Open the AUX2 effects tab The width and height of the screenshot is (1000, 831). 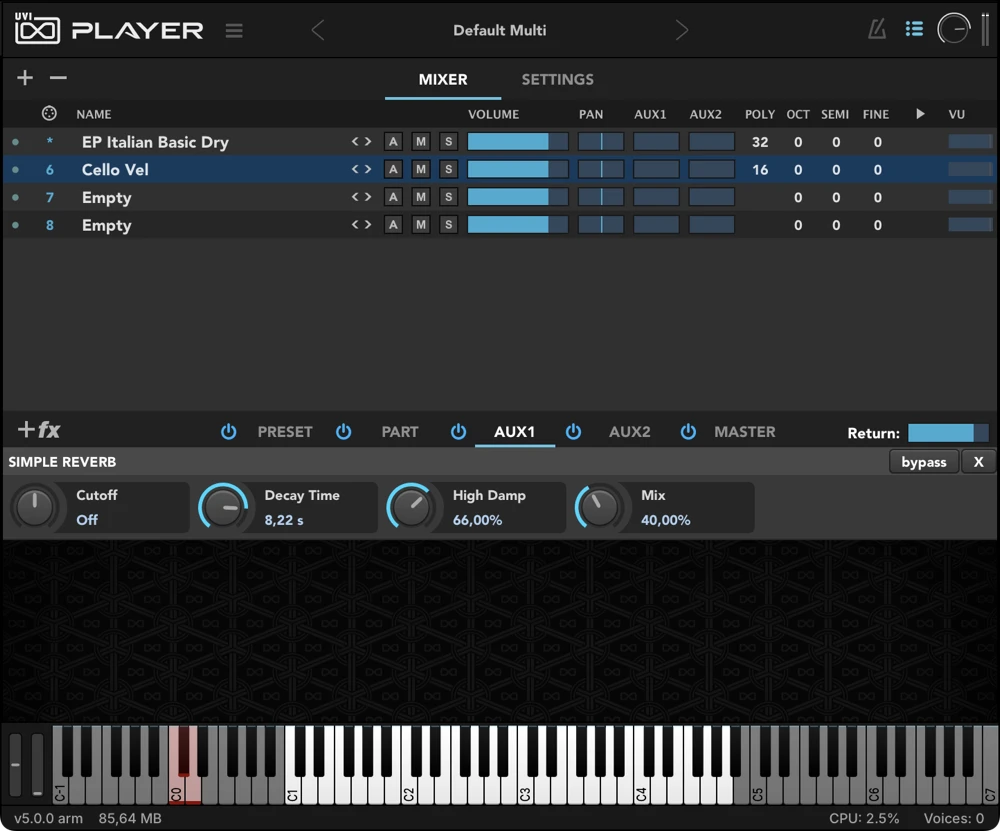[629, 432]
